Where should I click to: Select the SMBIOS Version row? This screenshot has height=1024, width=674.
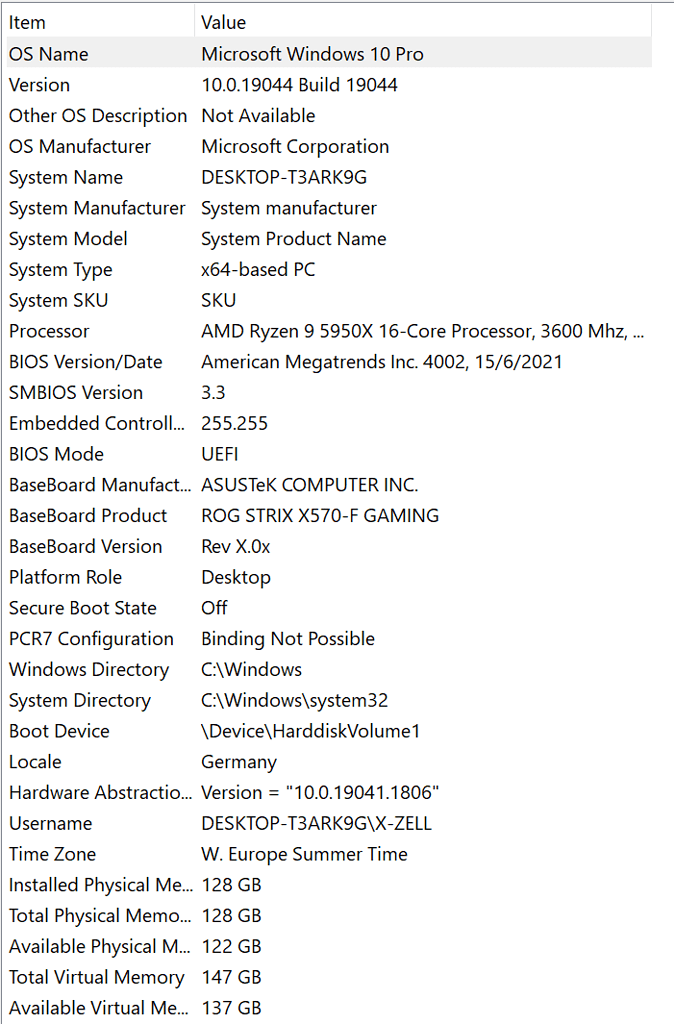[x=329, y=392]
